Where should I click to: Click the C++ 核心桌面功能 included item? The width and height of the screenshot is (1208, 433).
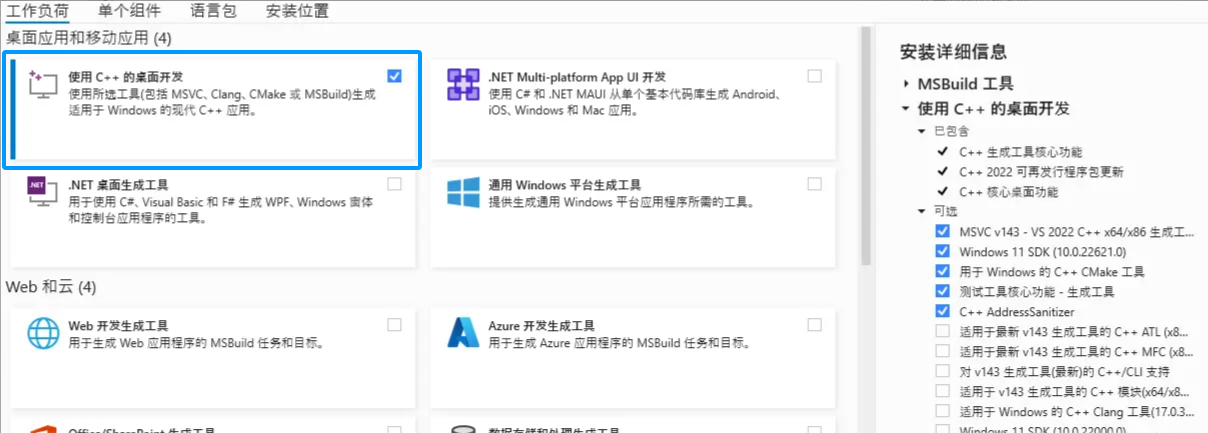pyautogui.click(x=1008, y=192)
